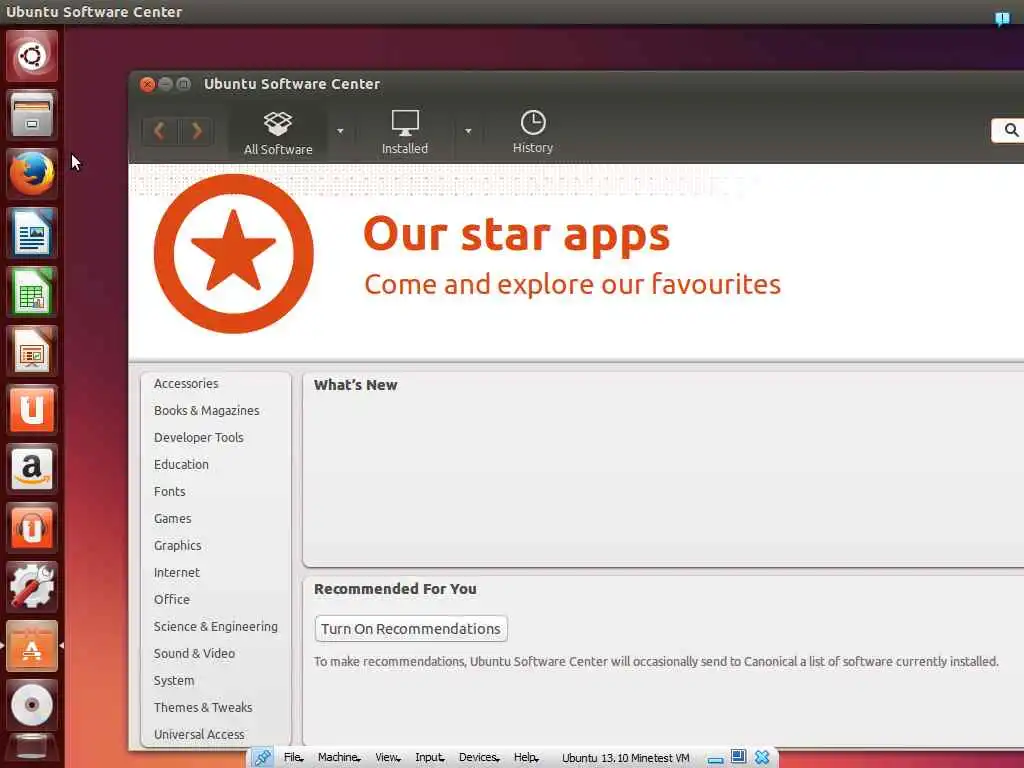The height and width of the screenshot is (768, 1024).
Task: Browse the Fonts category
Action: [170, 491]
